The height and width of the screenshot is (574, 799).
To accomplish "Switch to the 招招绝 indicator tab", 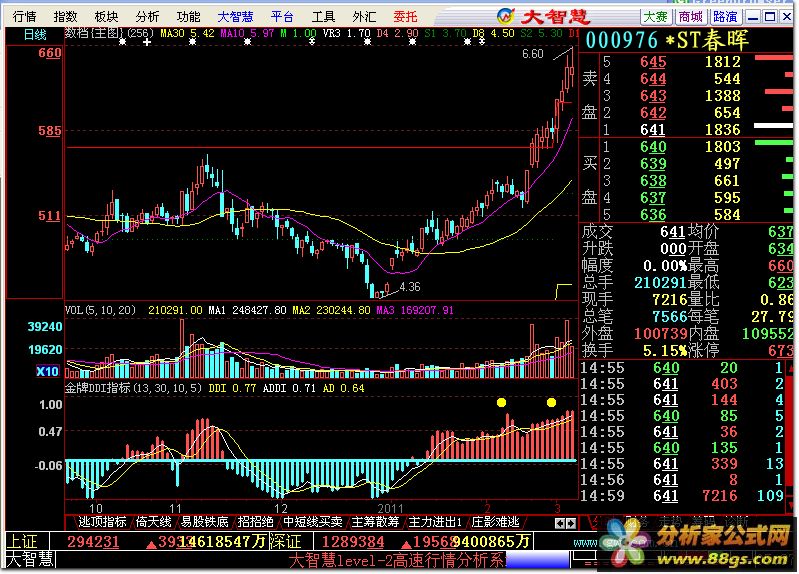I will coord(255,522).
